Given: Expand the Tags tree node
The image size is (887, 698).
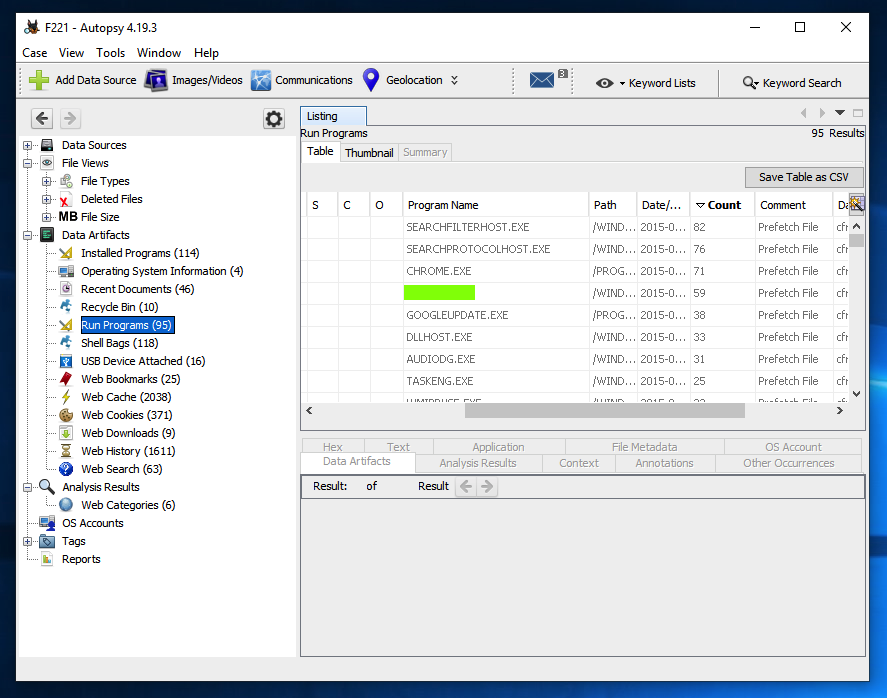Looking at the screenshot, I should (x=27, y=541).
